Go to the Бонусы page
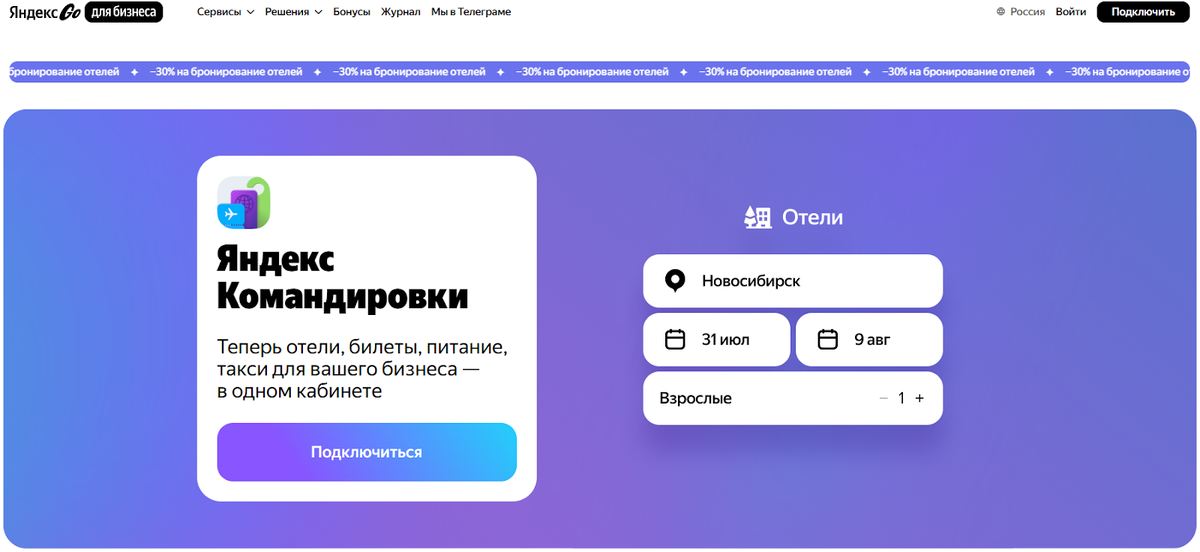The width and height of the screenshot is (1200, 552). tap(351, 12)
